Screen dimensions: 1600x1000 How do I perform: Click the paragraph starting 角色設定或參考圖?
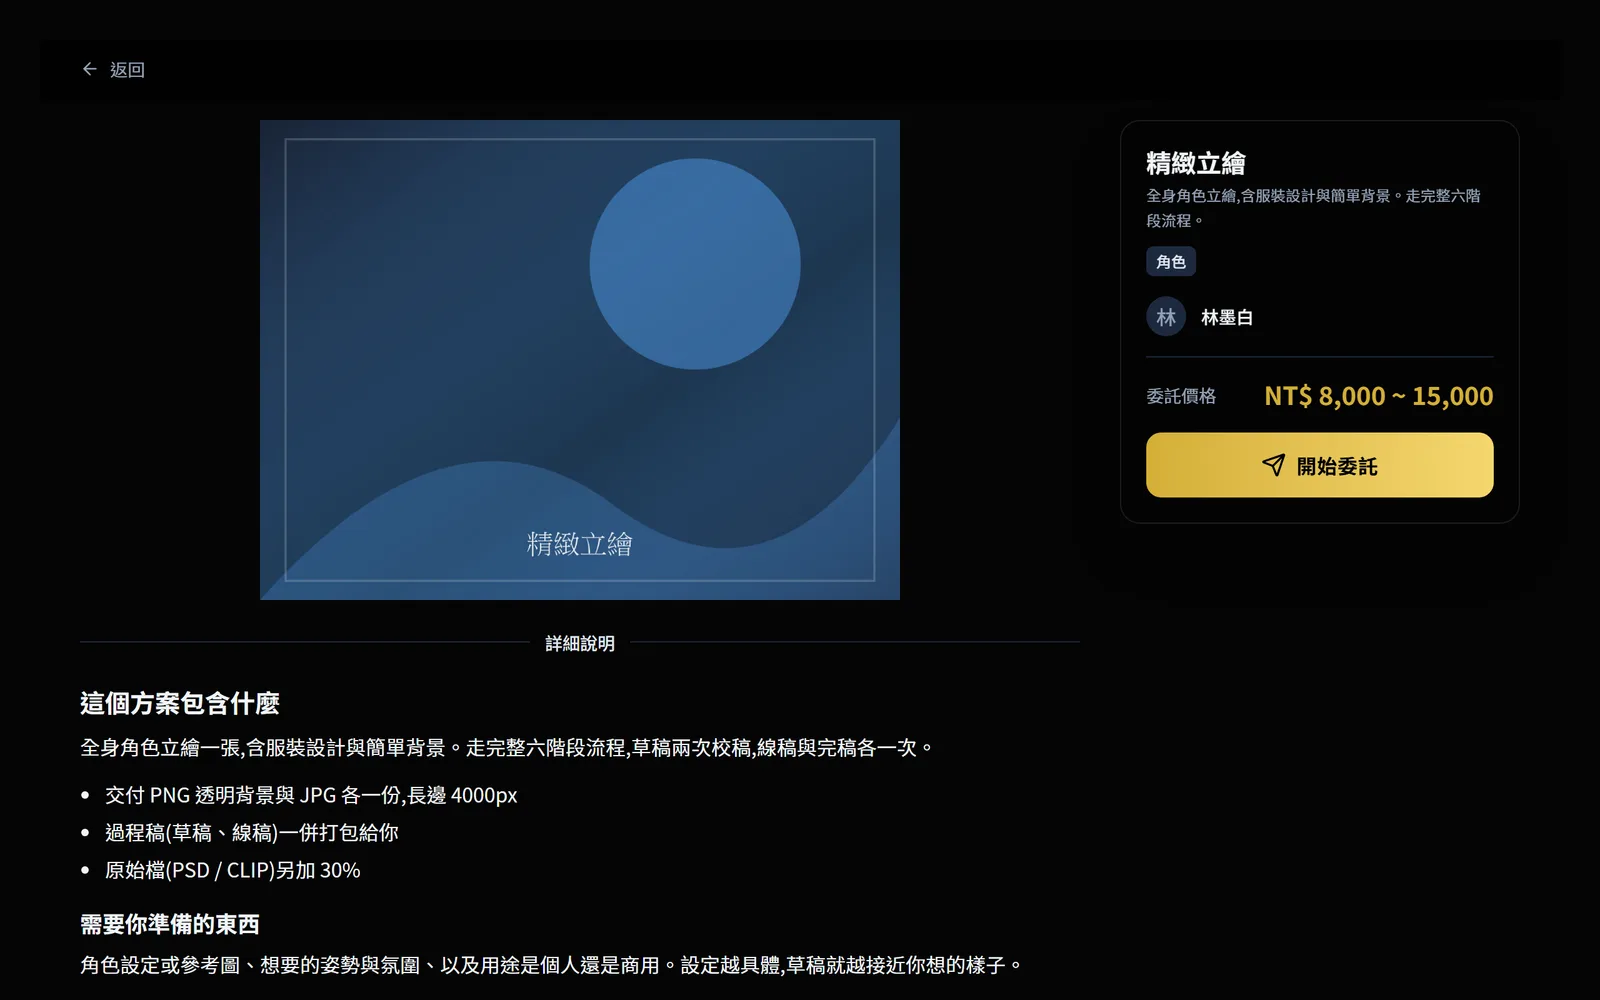552,965
